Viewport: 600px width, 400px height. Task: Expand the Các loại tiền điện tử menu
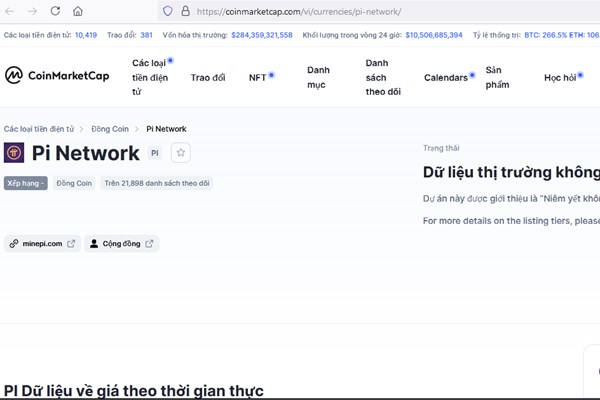click(152, 77)
